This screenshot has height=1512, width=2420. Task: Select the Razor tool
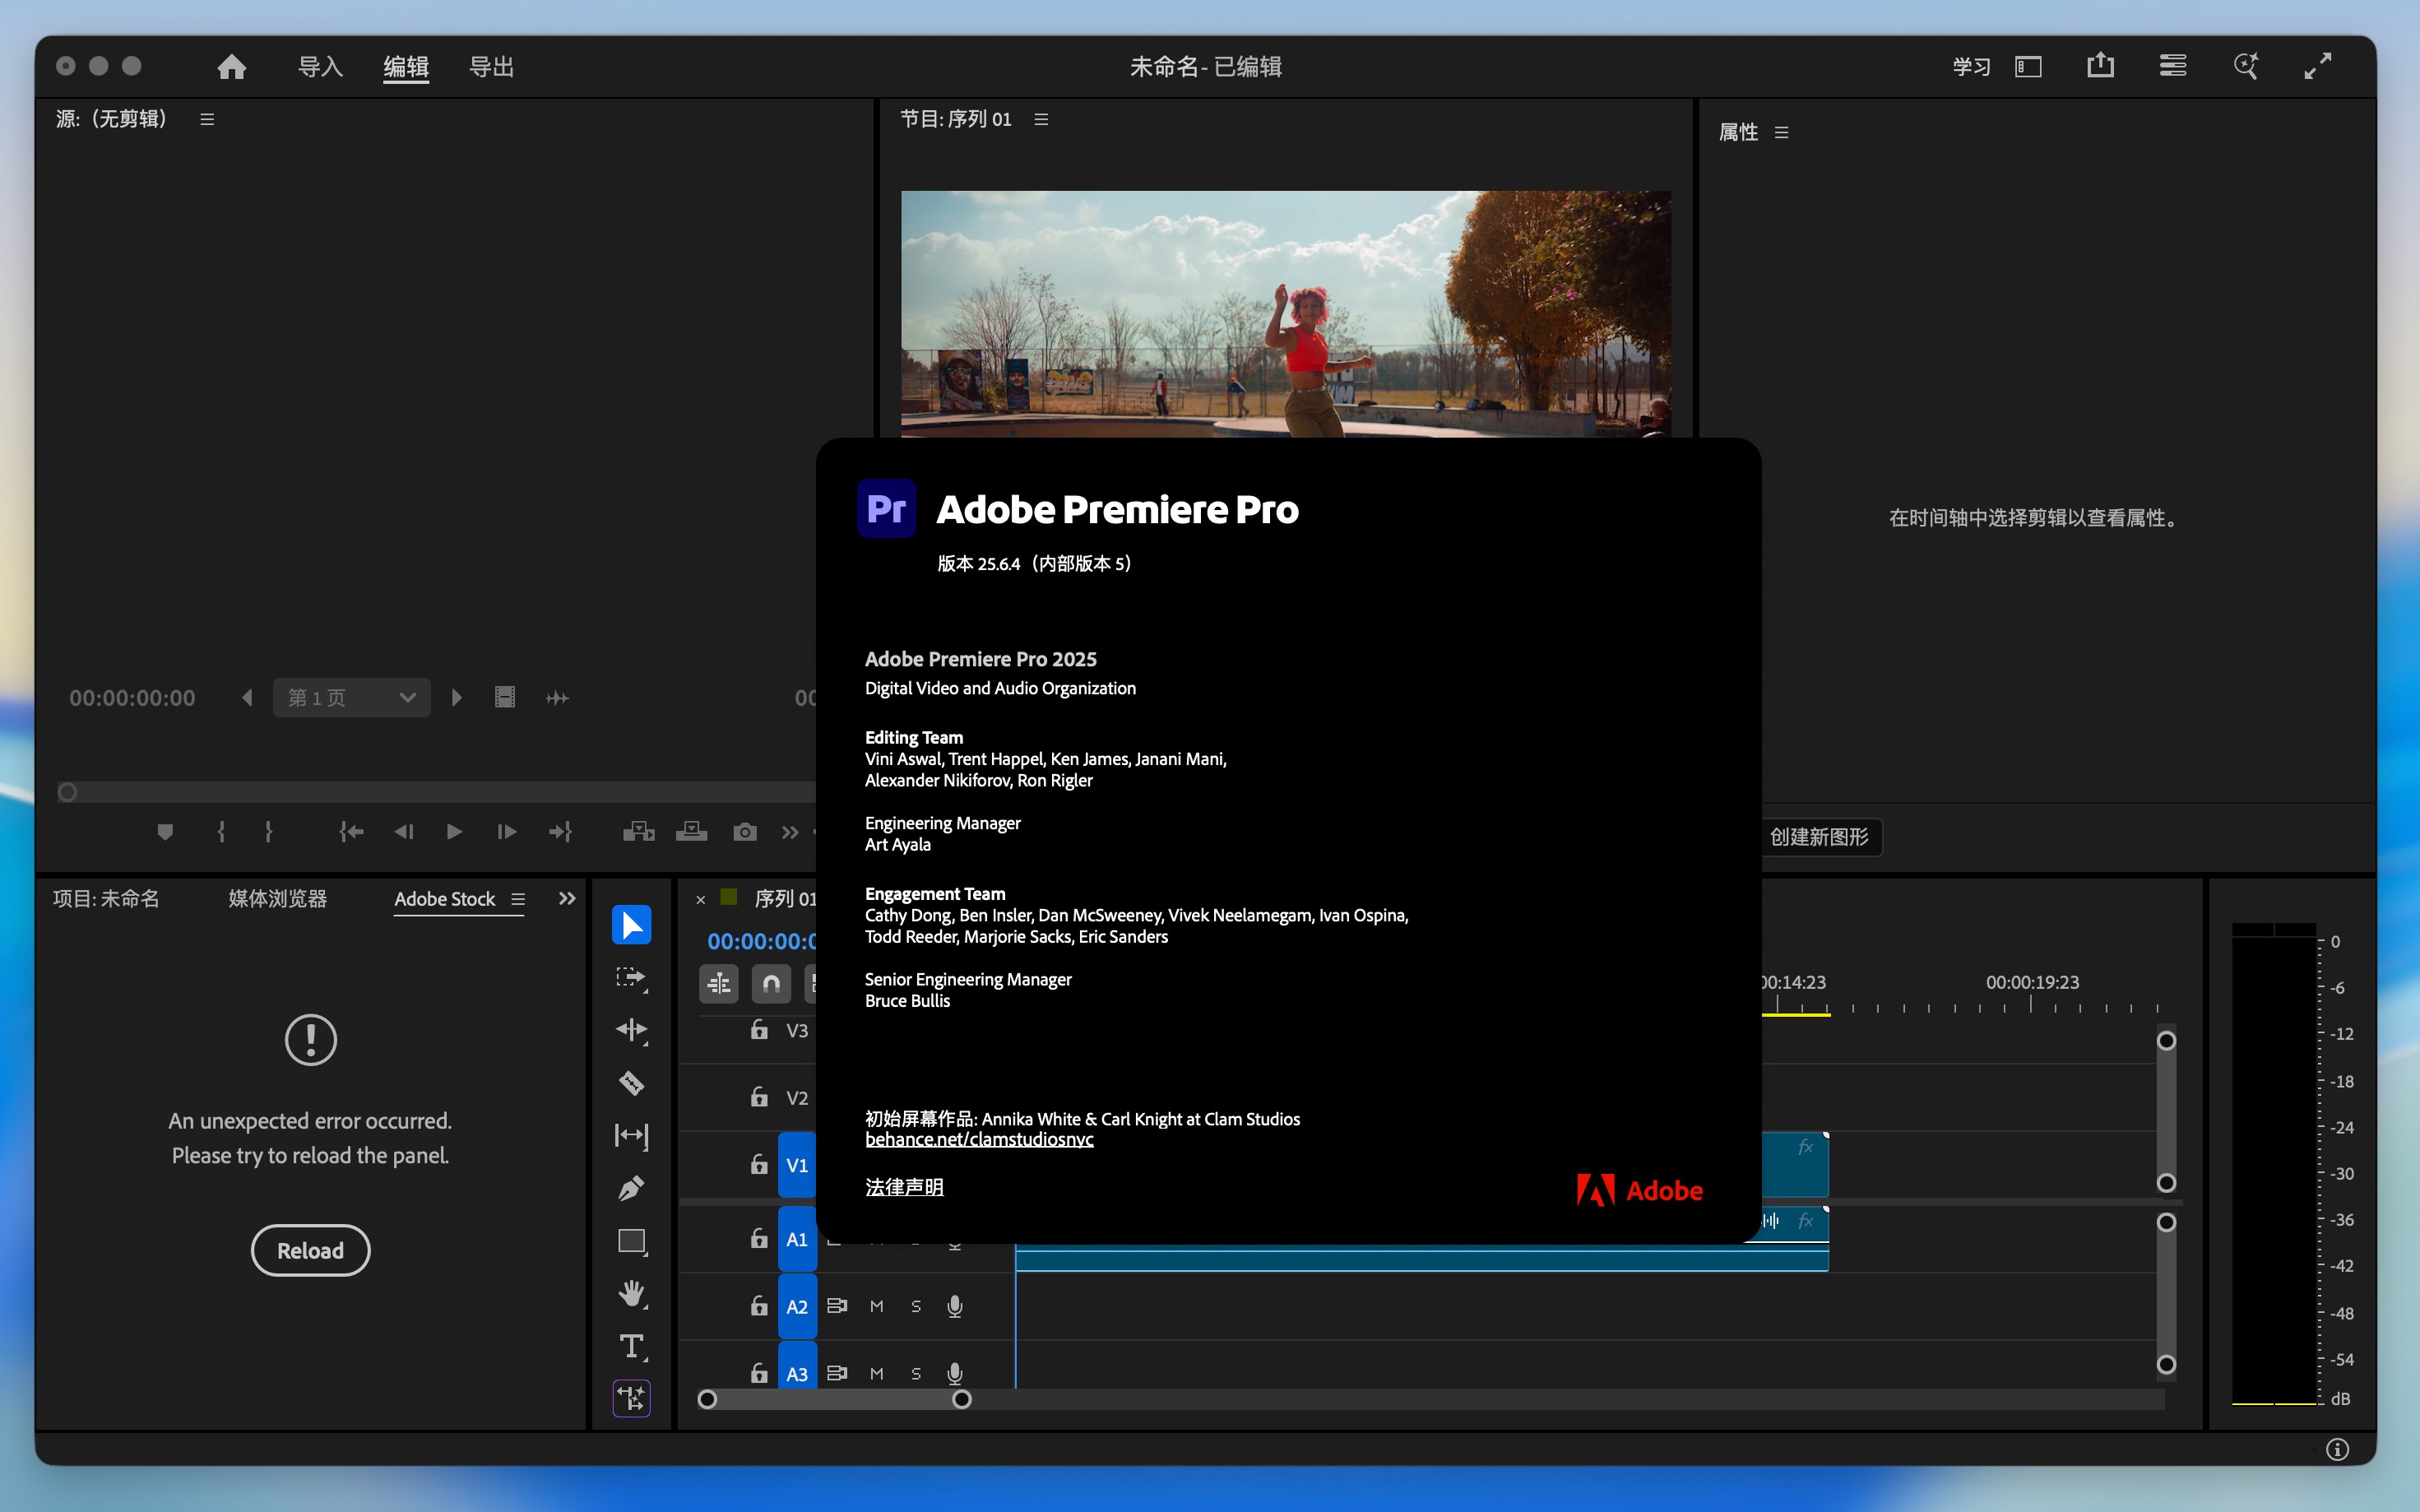(631, 1082)
